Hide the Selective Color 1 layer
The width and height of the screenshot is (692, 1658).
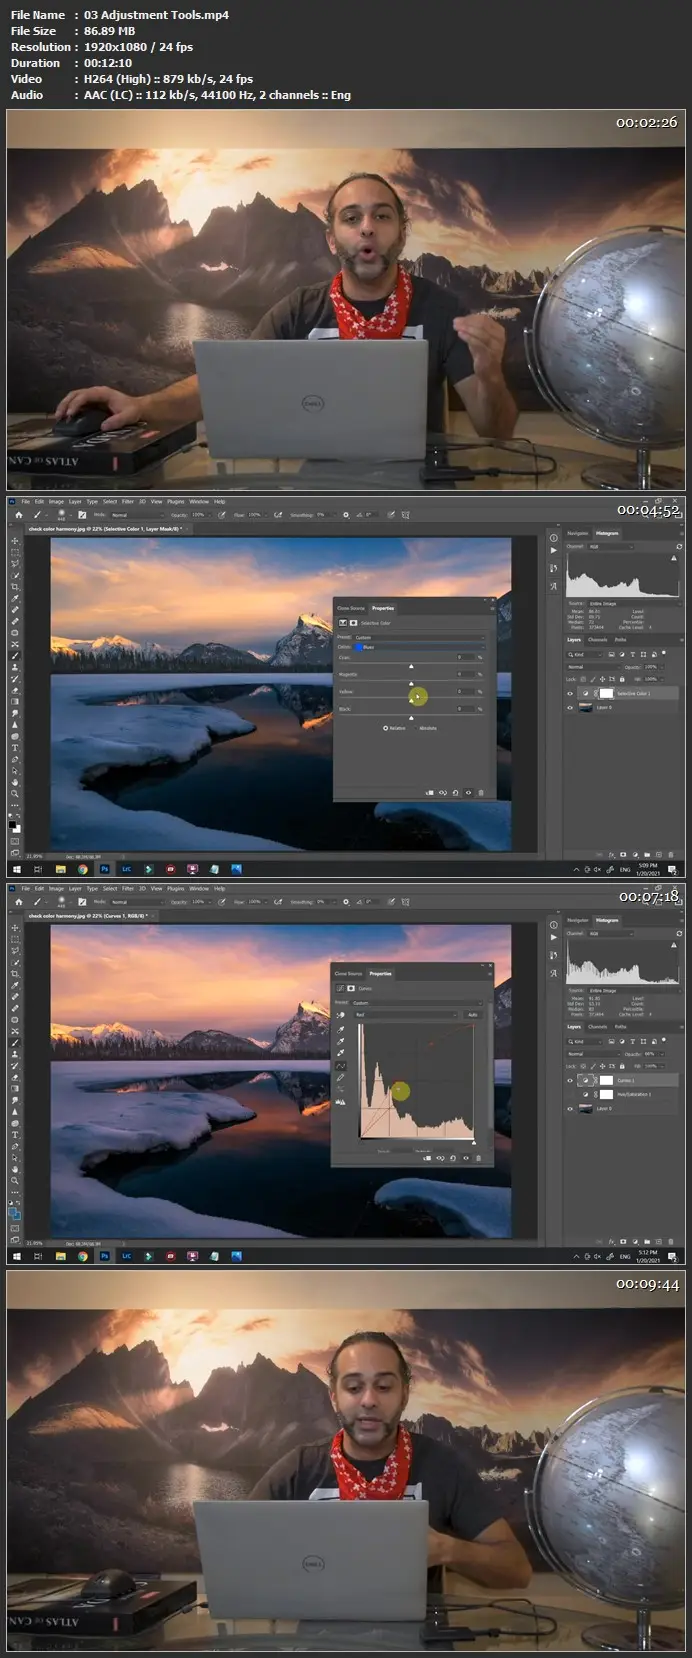(x=570, y=693)
